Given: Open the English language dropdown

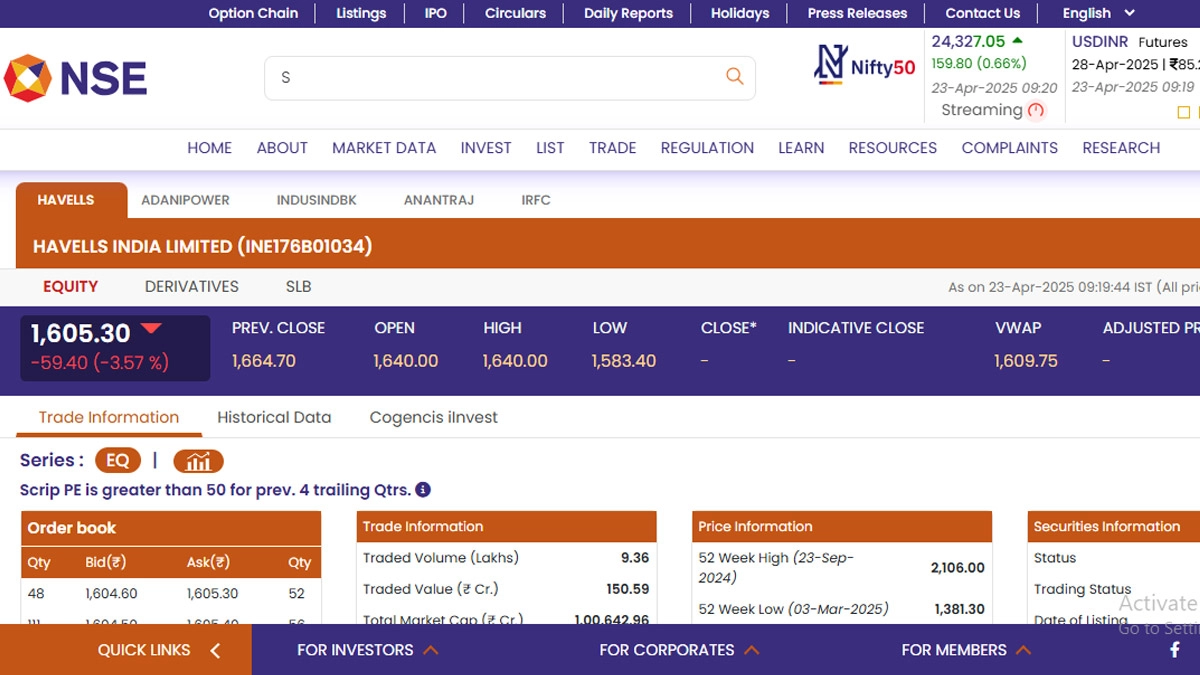Looking at the screenshot, I should click(x=1098, y=13).
